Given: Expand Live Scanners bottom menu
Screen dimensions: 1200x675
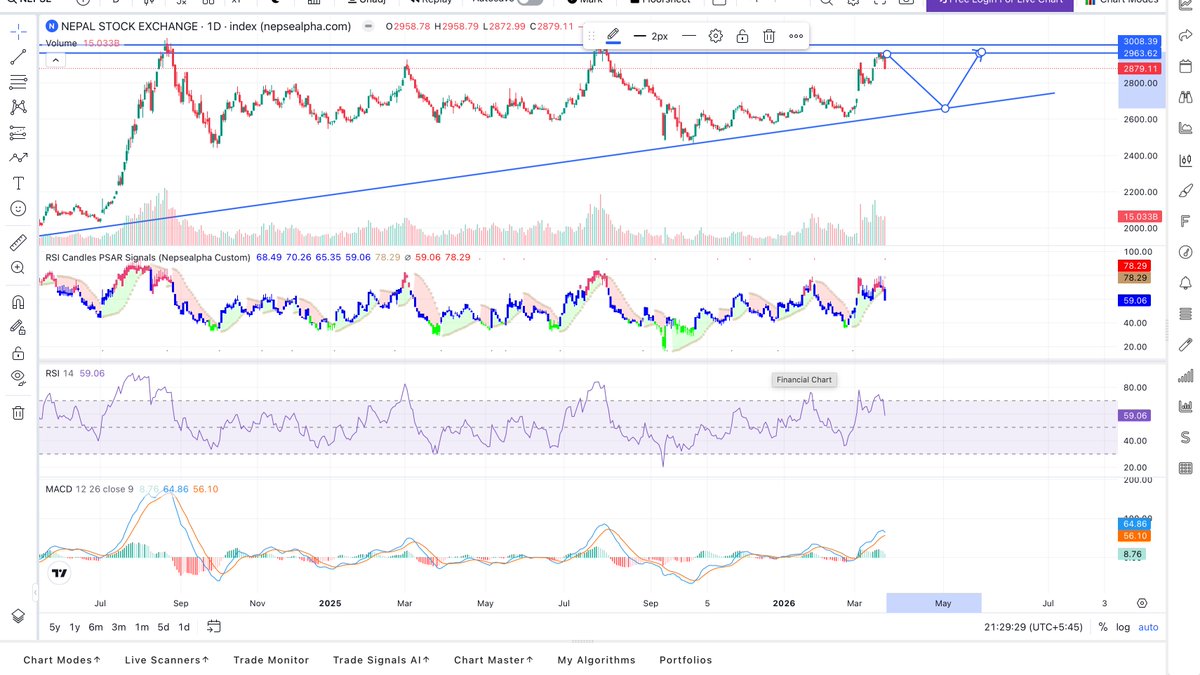Looking at the screenshot, I should tap(167, 660).
